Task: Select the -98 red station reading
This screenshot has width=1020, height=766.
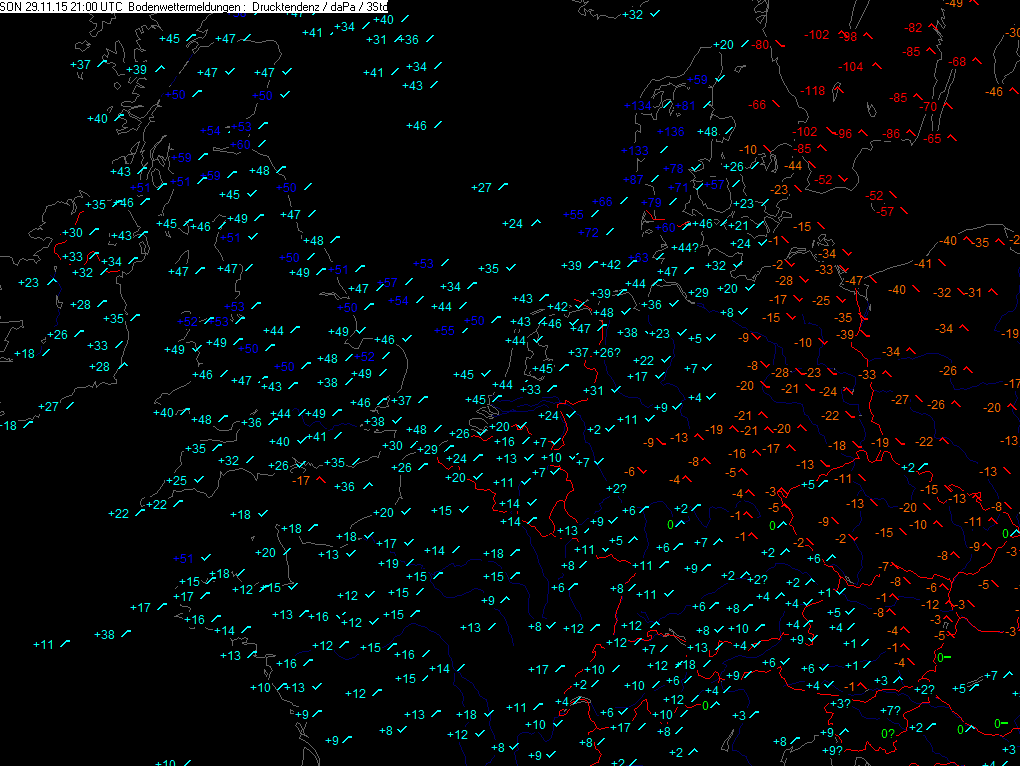Action: [x=849, y=37]
